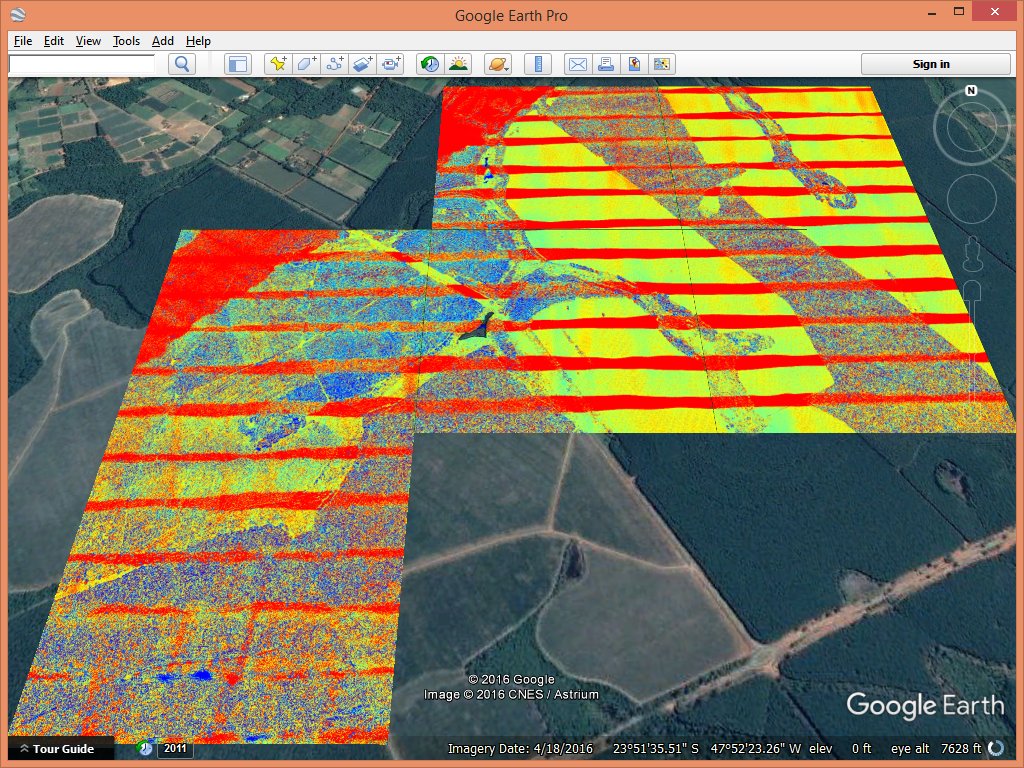Open the Tools menu

[x=126, y=41]
